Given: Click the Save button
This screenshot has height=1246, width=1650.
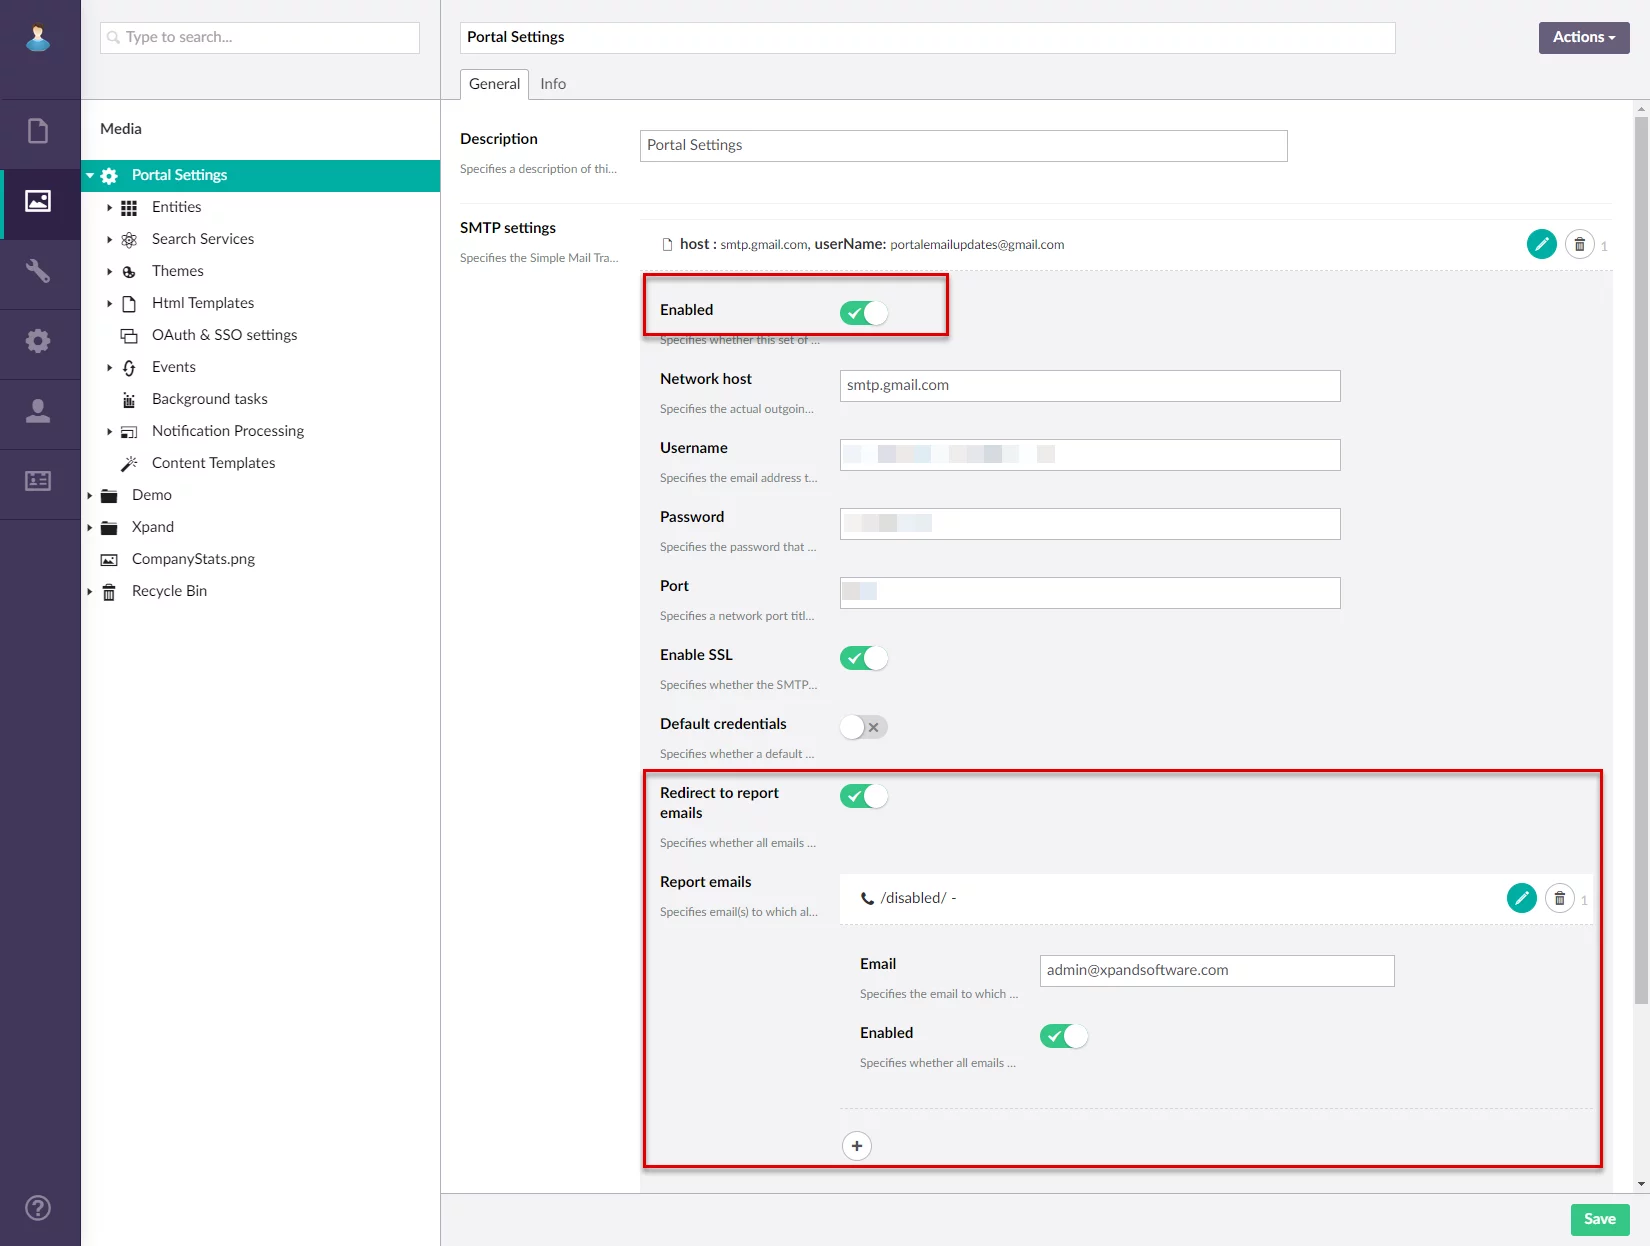Looking at the screenshot, I should click(x=1599, y=1219).
